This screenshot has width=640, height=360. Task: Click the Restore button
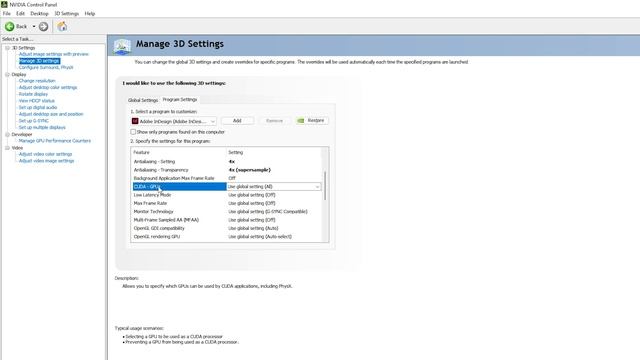[x=312, y=121]
